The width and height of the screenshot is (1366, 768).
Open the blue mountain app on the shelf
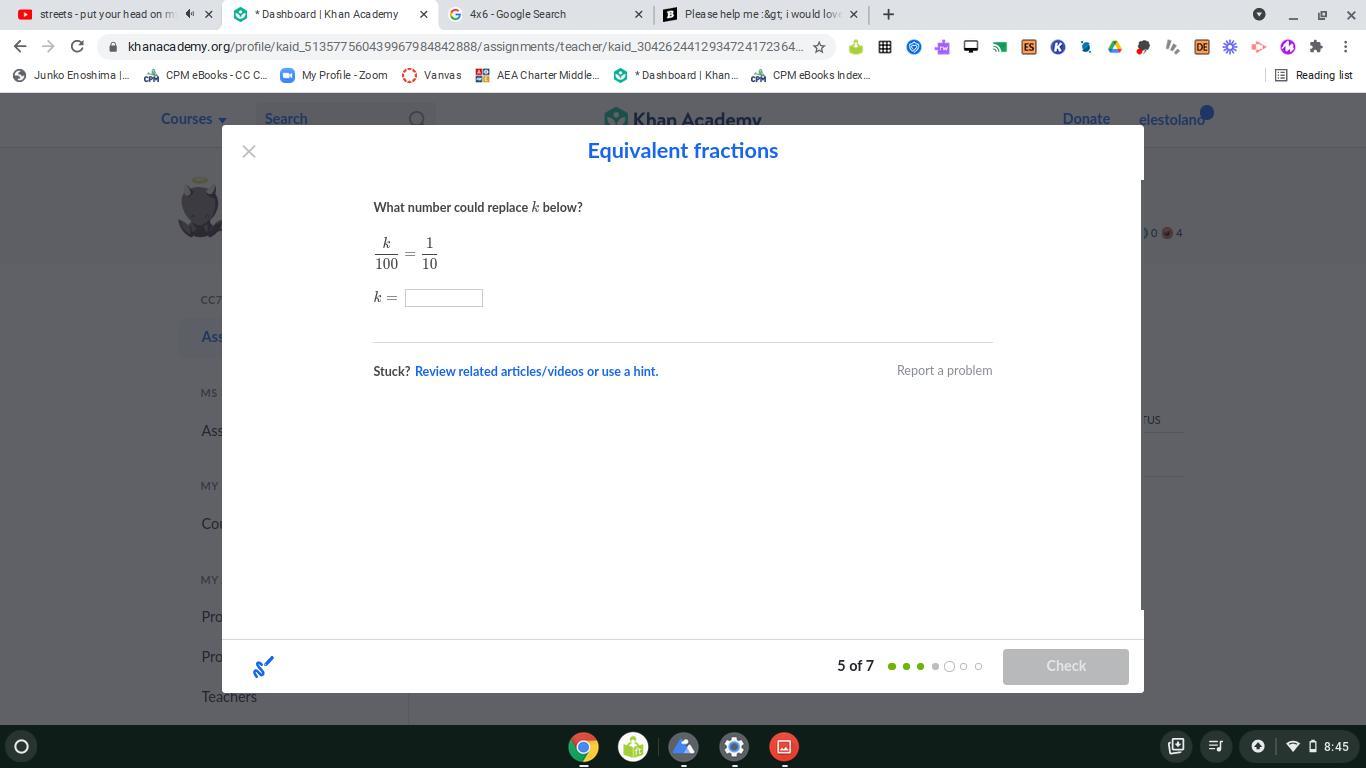click(x=684, y=747)
